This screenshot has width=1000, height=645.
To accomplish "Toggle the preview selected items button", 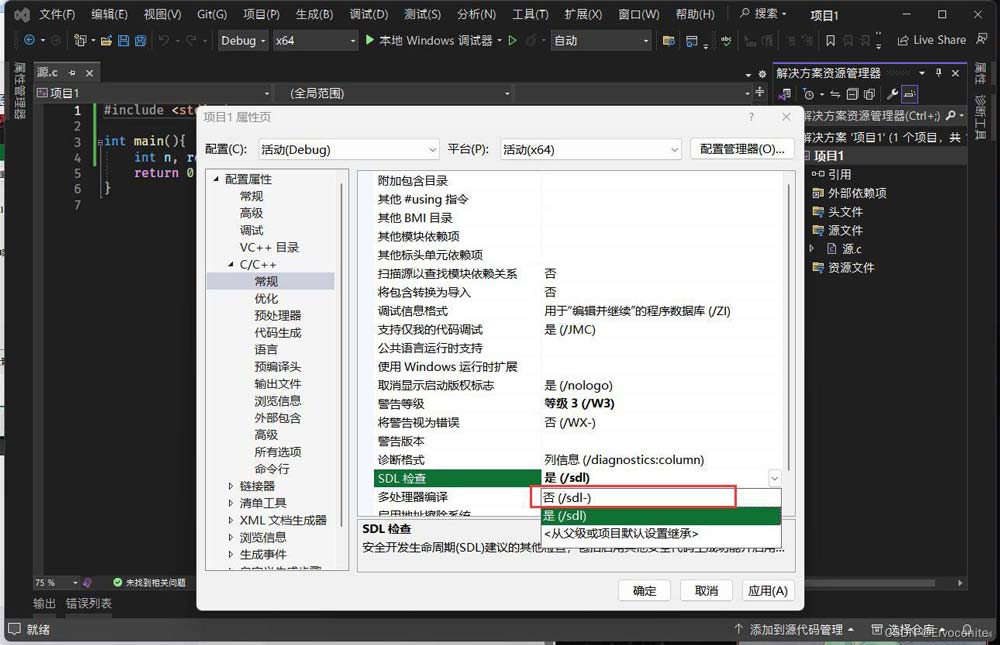I will pos(909,94).
